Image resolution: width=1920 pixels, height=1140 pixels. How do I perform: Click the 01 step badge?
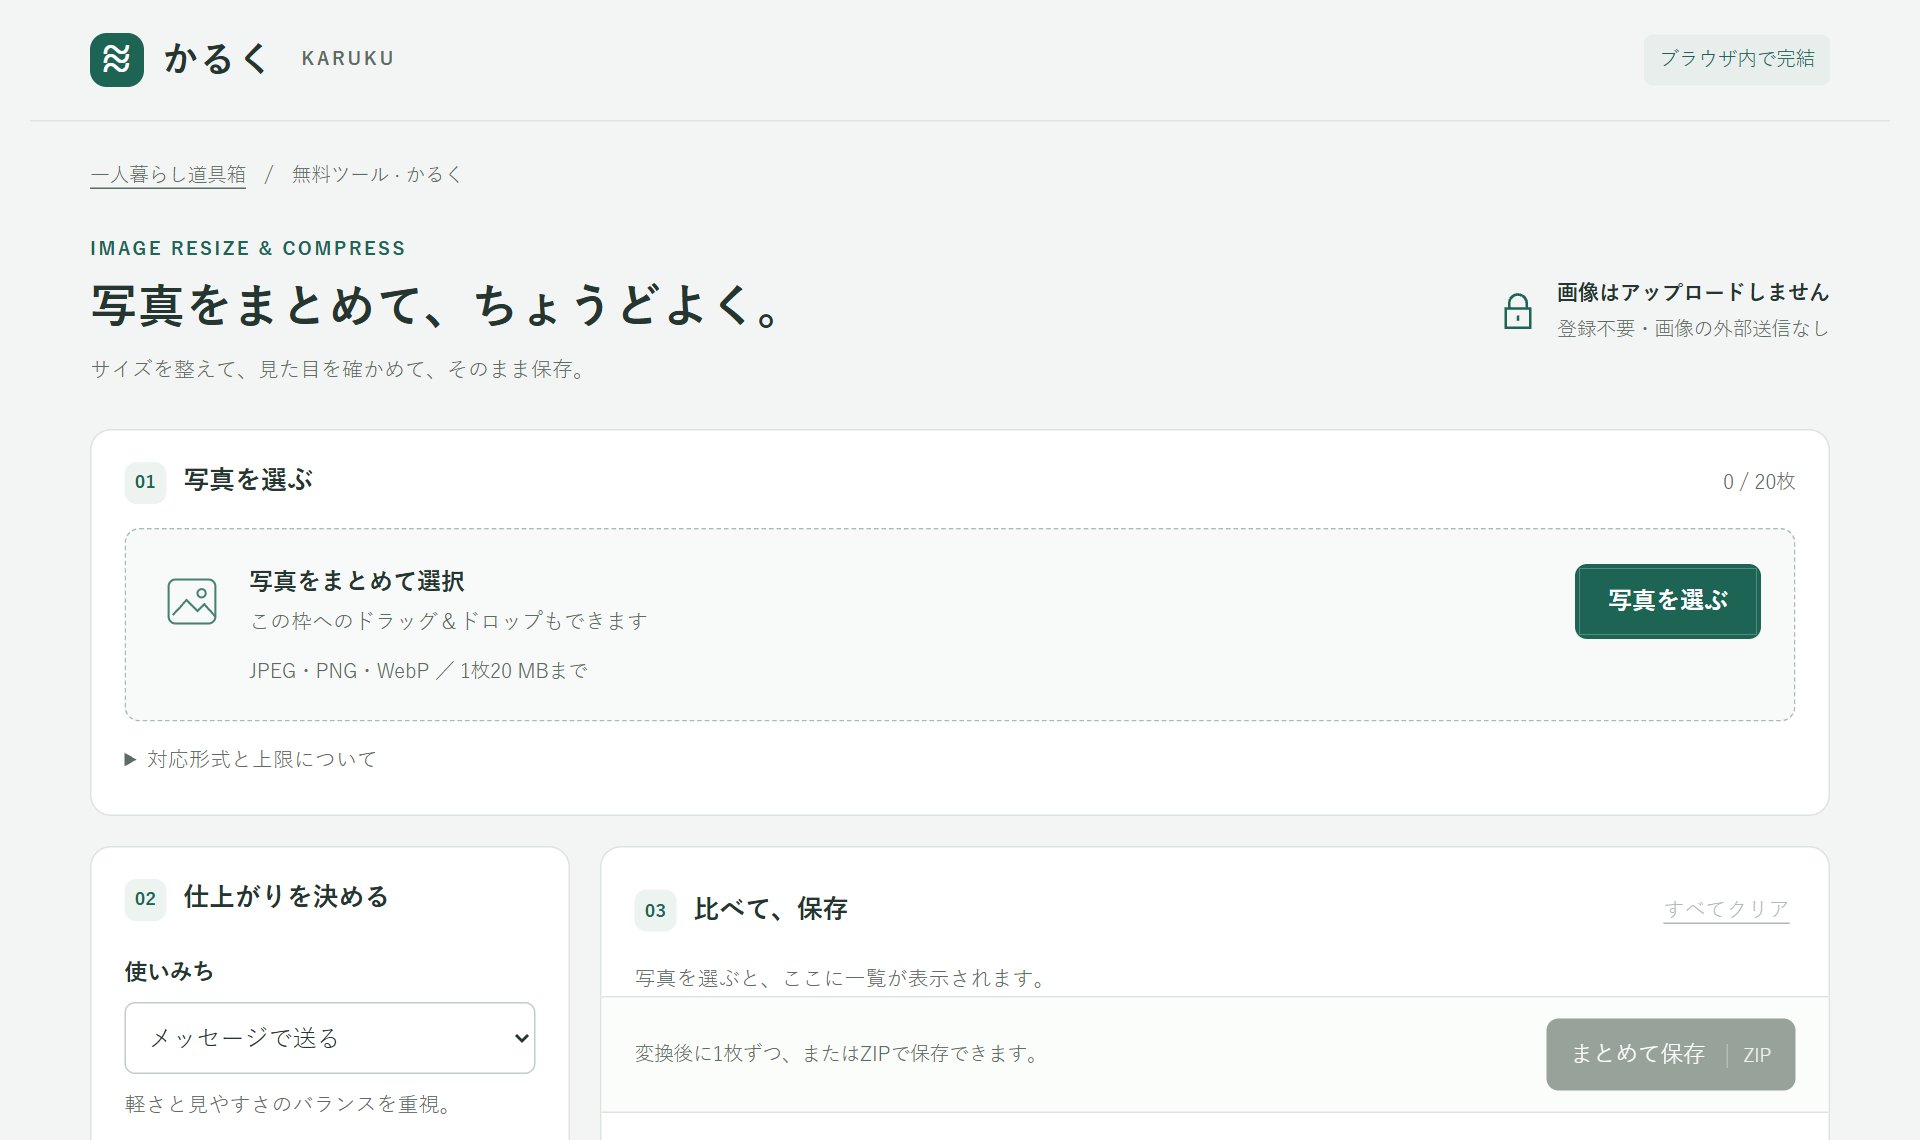(x=145, y=482)
